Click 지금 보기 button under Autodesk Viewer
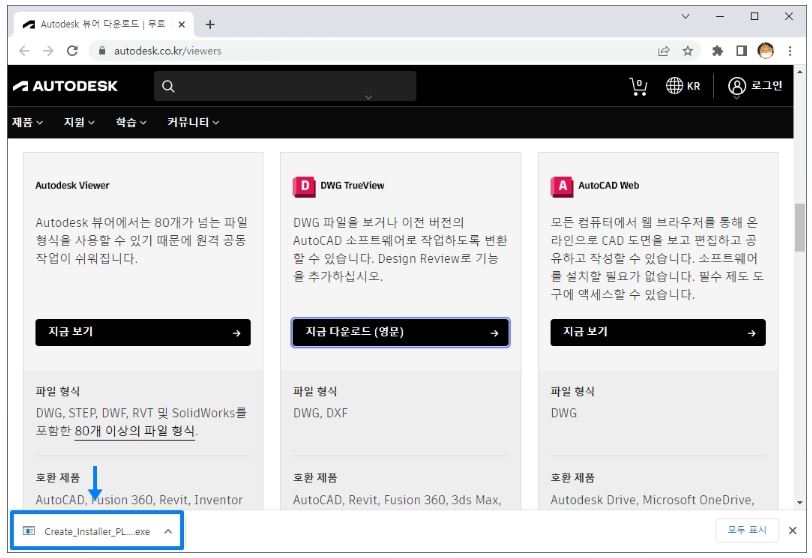Image resolution: width=812 pixels, height=558 pixels. click(143, 332)
